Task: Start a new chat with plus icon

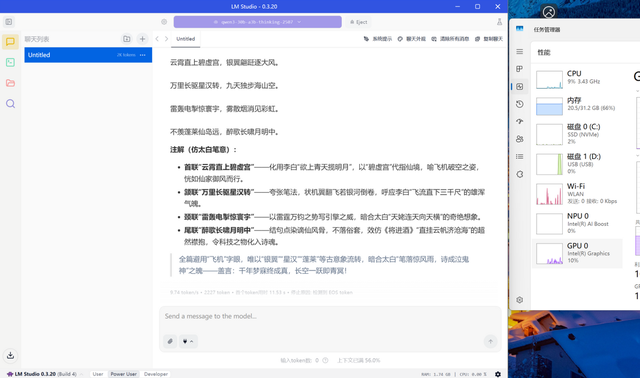Action: [x=142, y=39]
